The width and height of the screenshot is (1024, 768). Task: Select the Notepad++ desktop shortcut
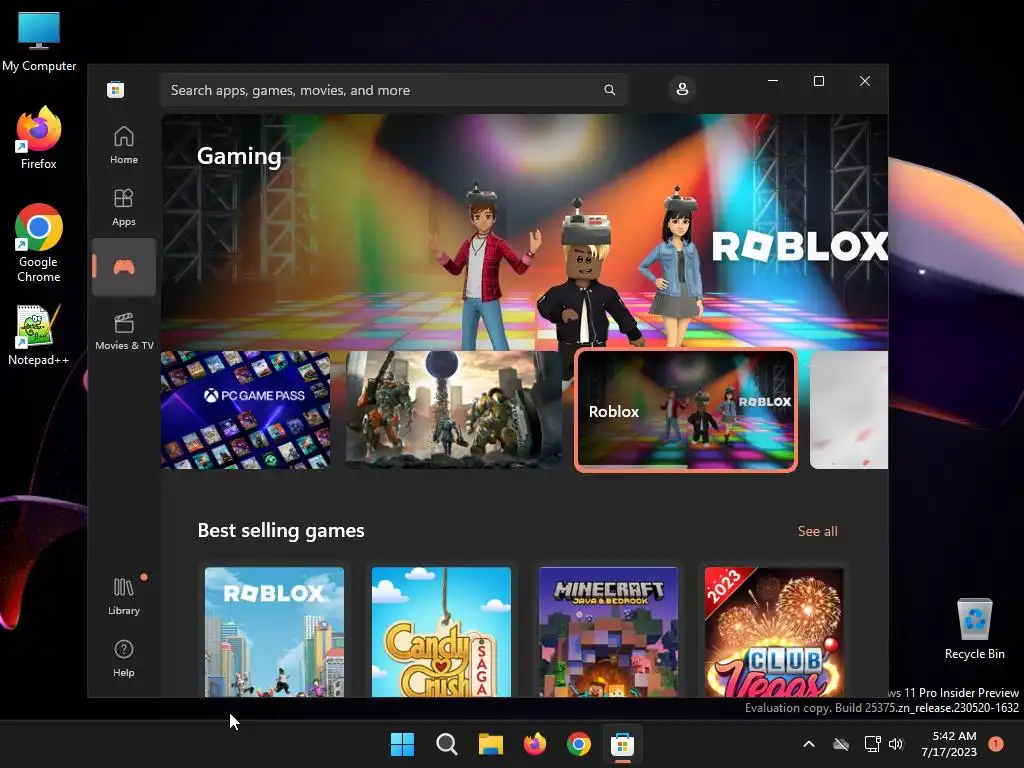(39, 335)
